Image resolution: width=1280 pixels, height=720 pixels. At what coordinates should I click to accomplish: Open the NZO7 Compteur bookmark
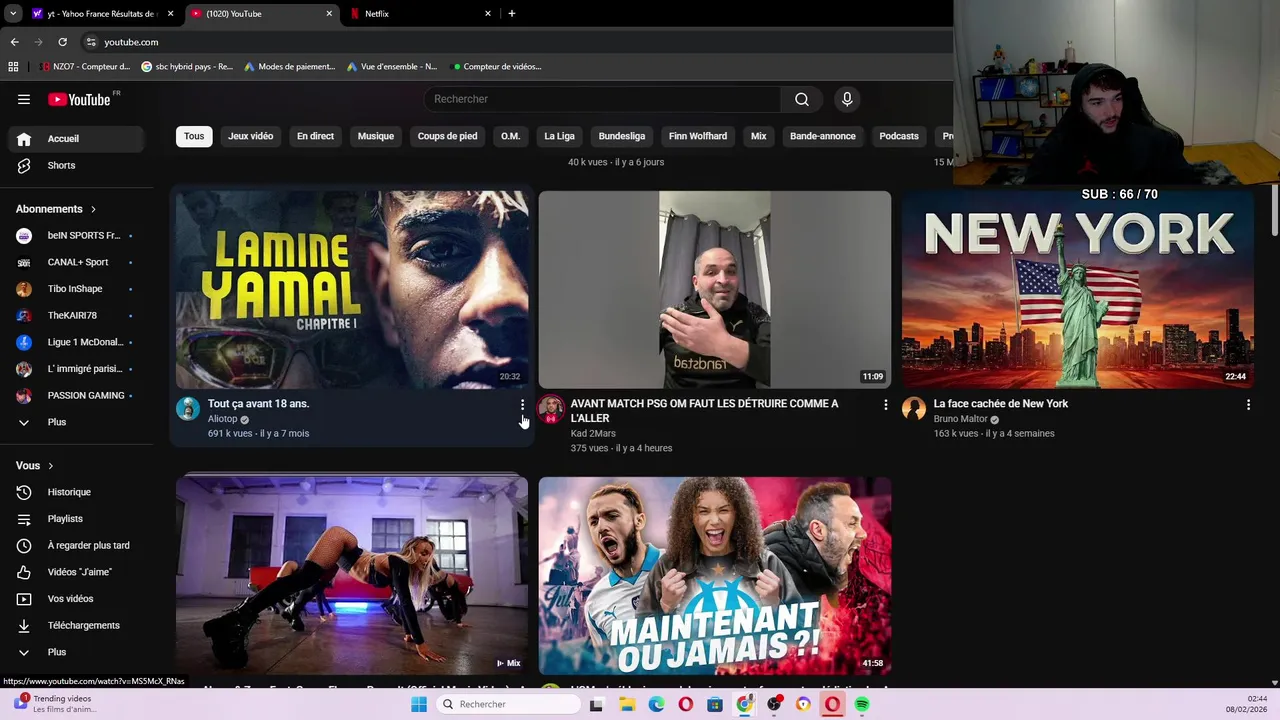tap(85, 67)
